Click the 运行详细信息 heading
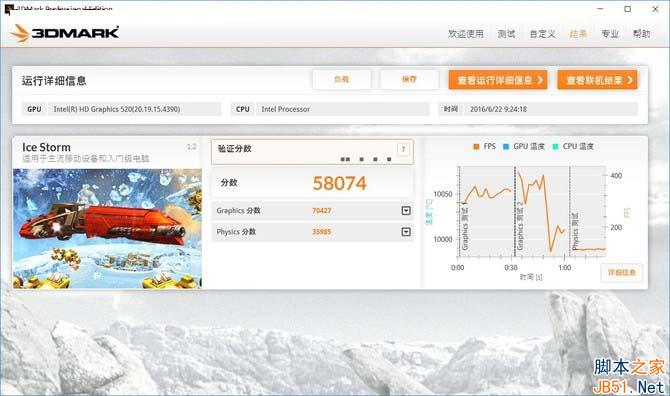670x396 pixels. click(x=54, y=81)
